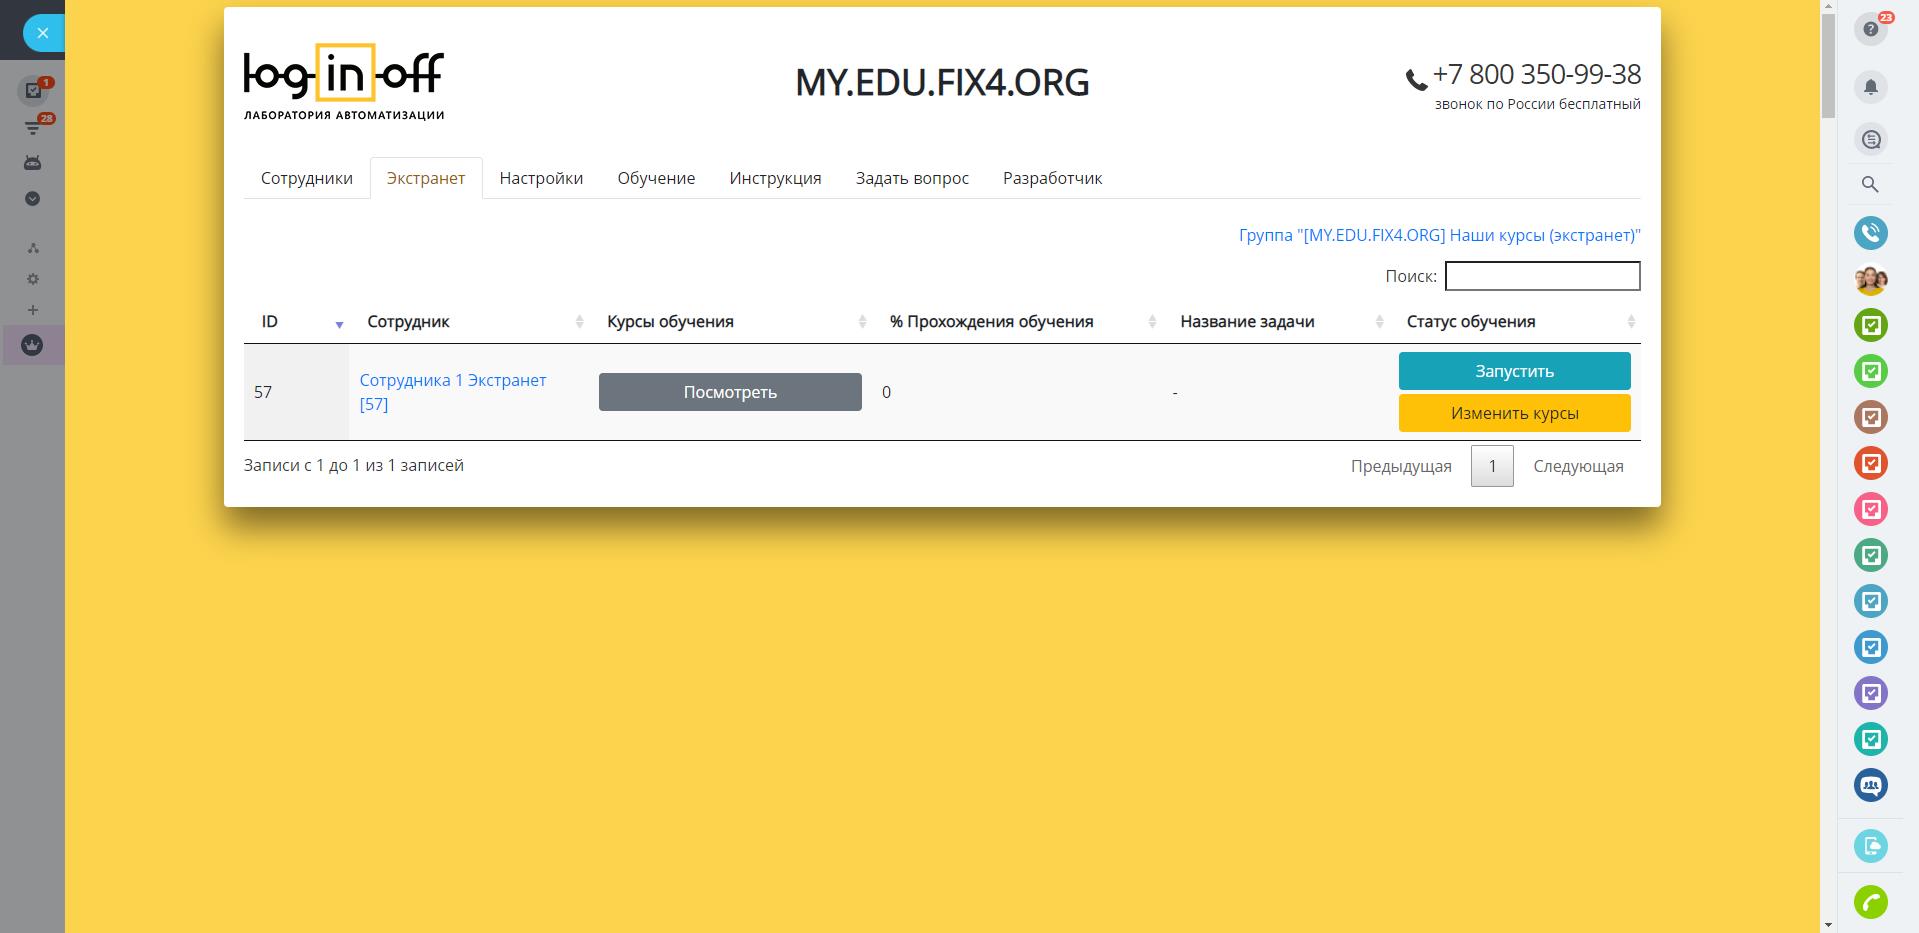The width and height of the screenshot is (1919, 933).
Task: Open the Инструкция tab
Action: (775, 178)
